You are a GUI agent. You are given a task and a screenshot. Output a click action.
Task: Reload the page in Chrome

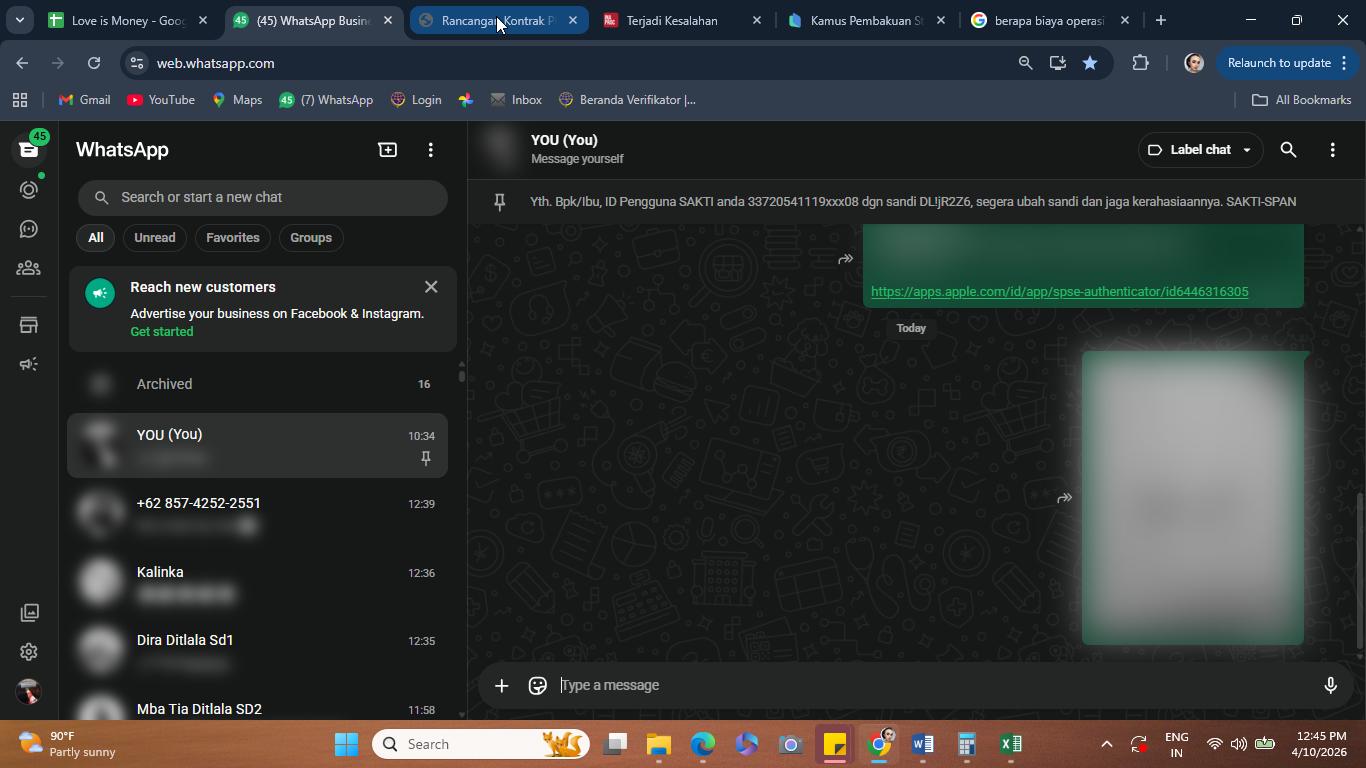point(94,63)
